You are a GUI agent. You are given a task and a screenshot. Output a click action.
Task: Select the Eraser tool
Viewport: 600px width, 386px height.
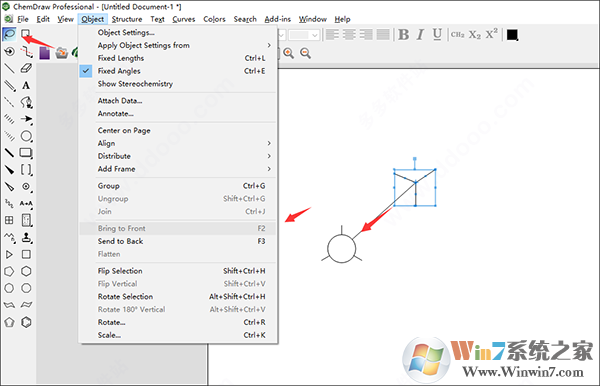[x=26, y=68]
